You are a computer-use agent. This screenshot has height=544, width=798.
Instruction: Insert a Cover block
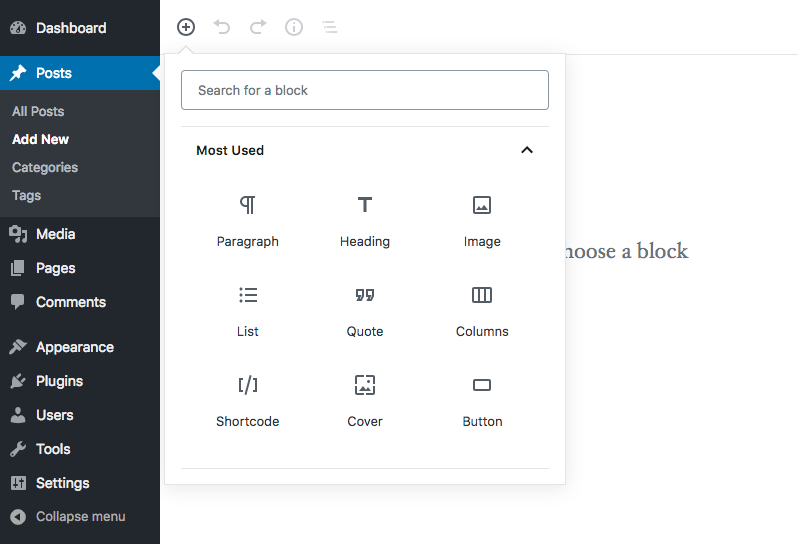point(365,402)
